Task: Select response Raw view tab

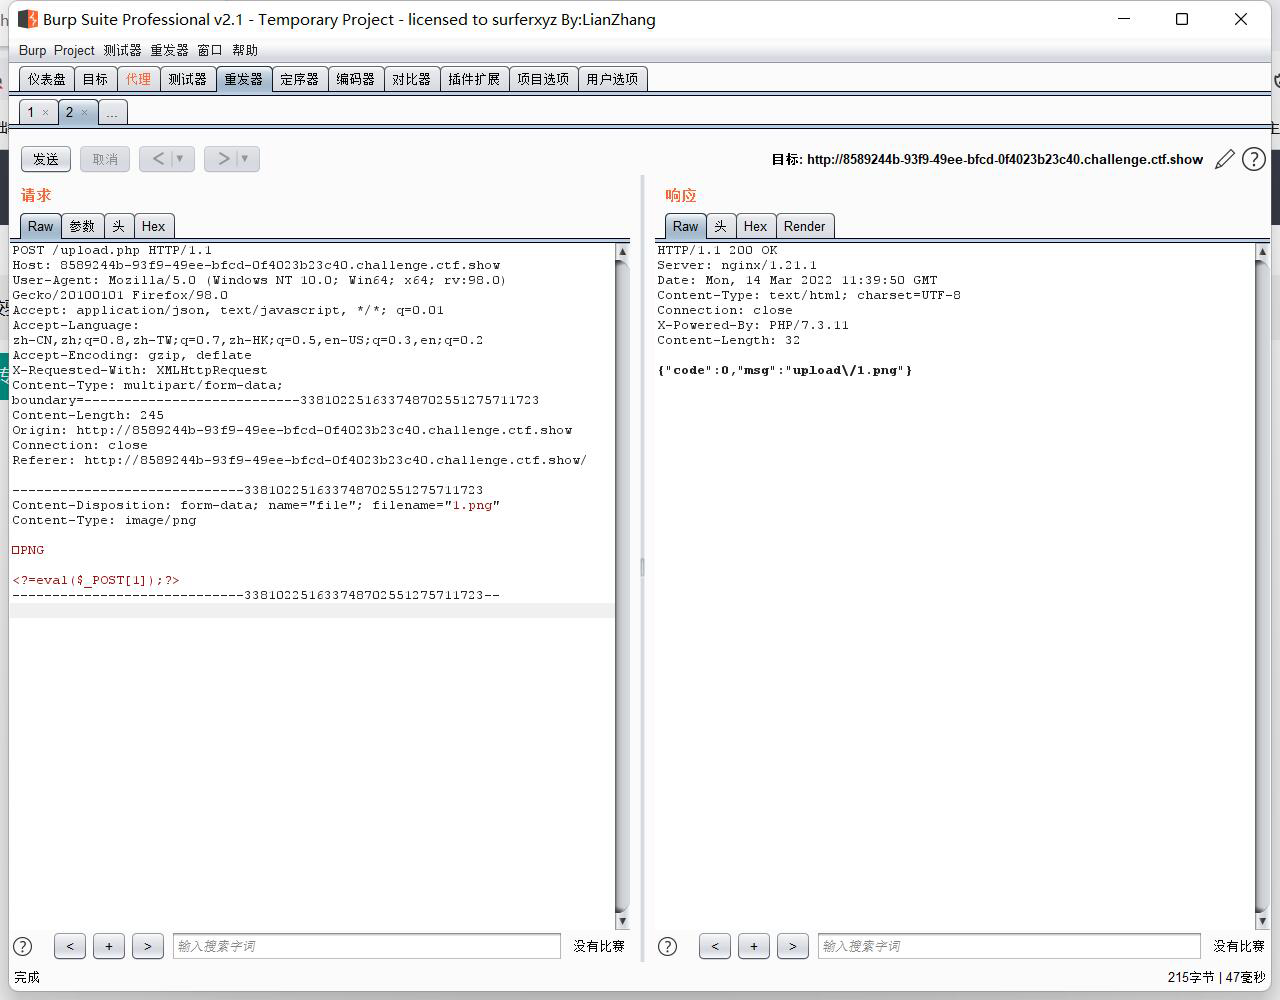Action: [685, 226]
